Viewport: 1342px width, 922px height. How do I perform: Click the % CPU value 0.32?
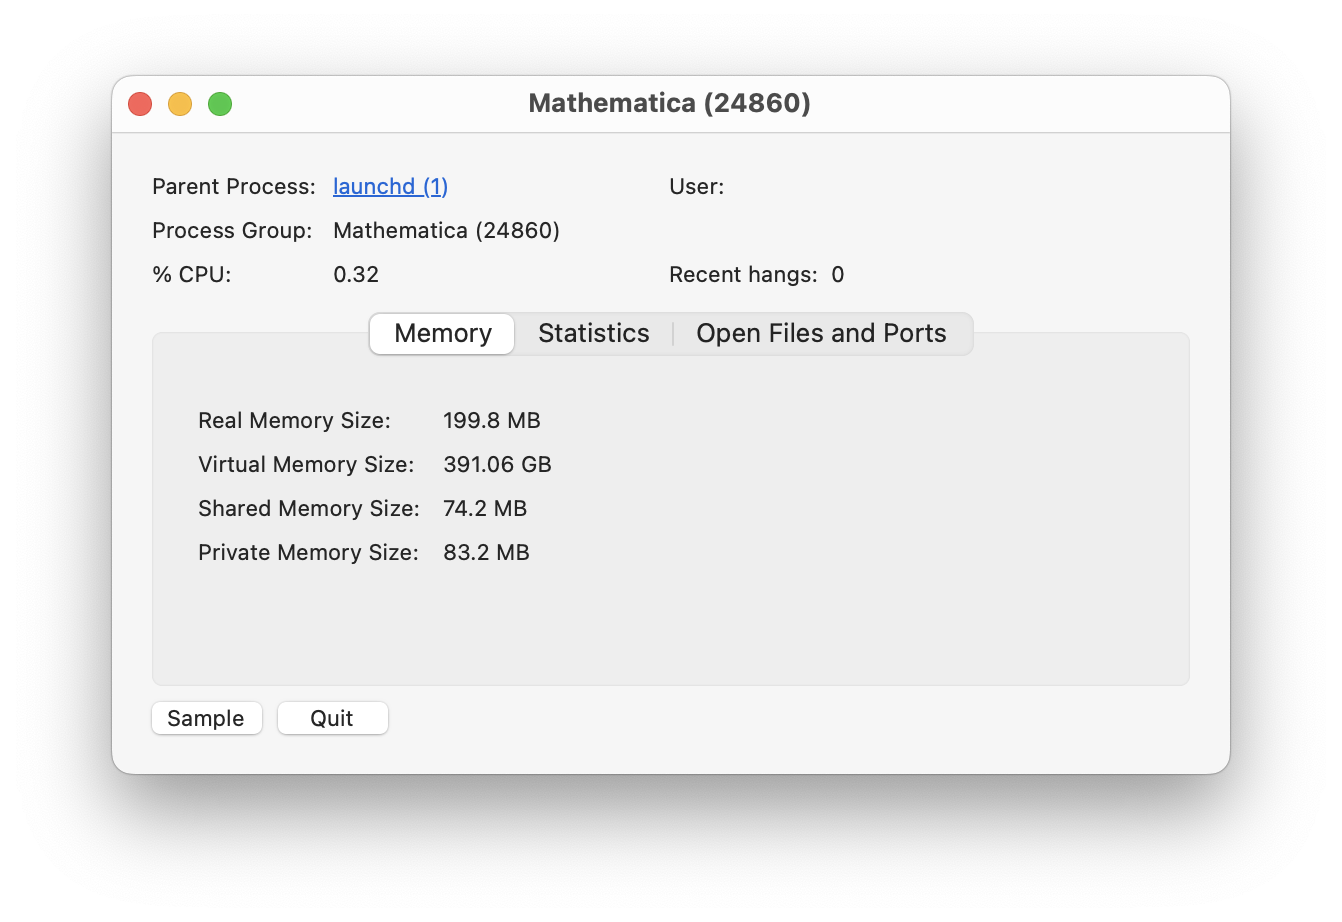pos(356,275)
